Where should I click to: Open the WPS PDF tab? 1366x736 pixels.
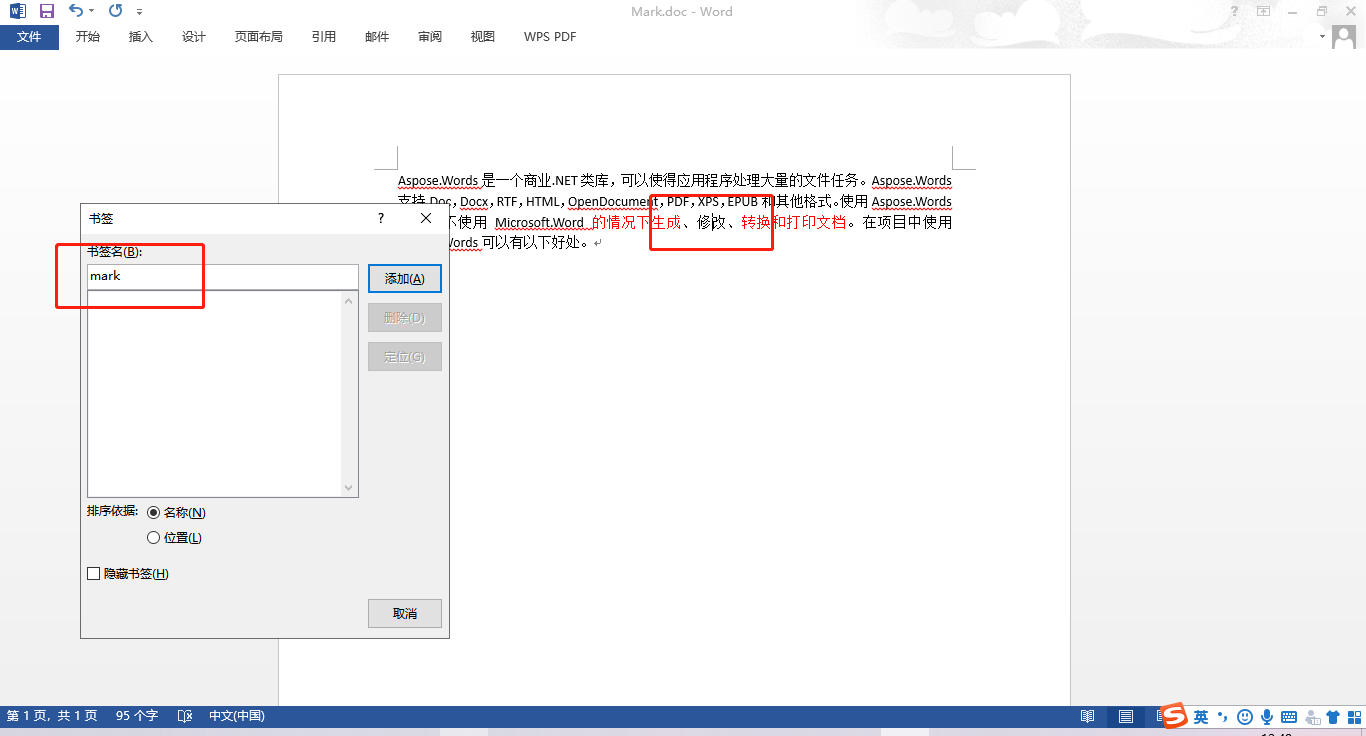(550, 37)
